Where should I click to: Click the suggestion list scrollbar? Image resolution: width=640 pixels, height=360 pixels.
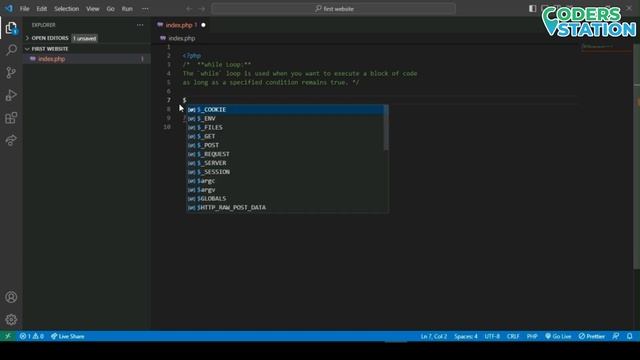coord(386,127)
